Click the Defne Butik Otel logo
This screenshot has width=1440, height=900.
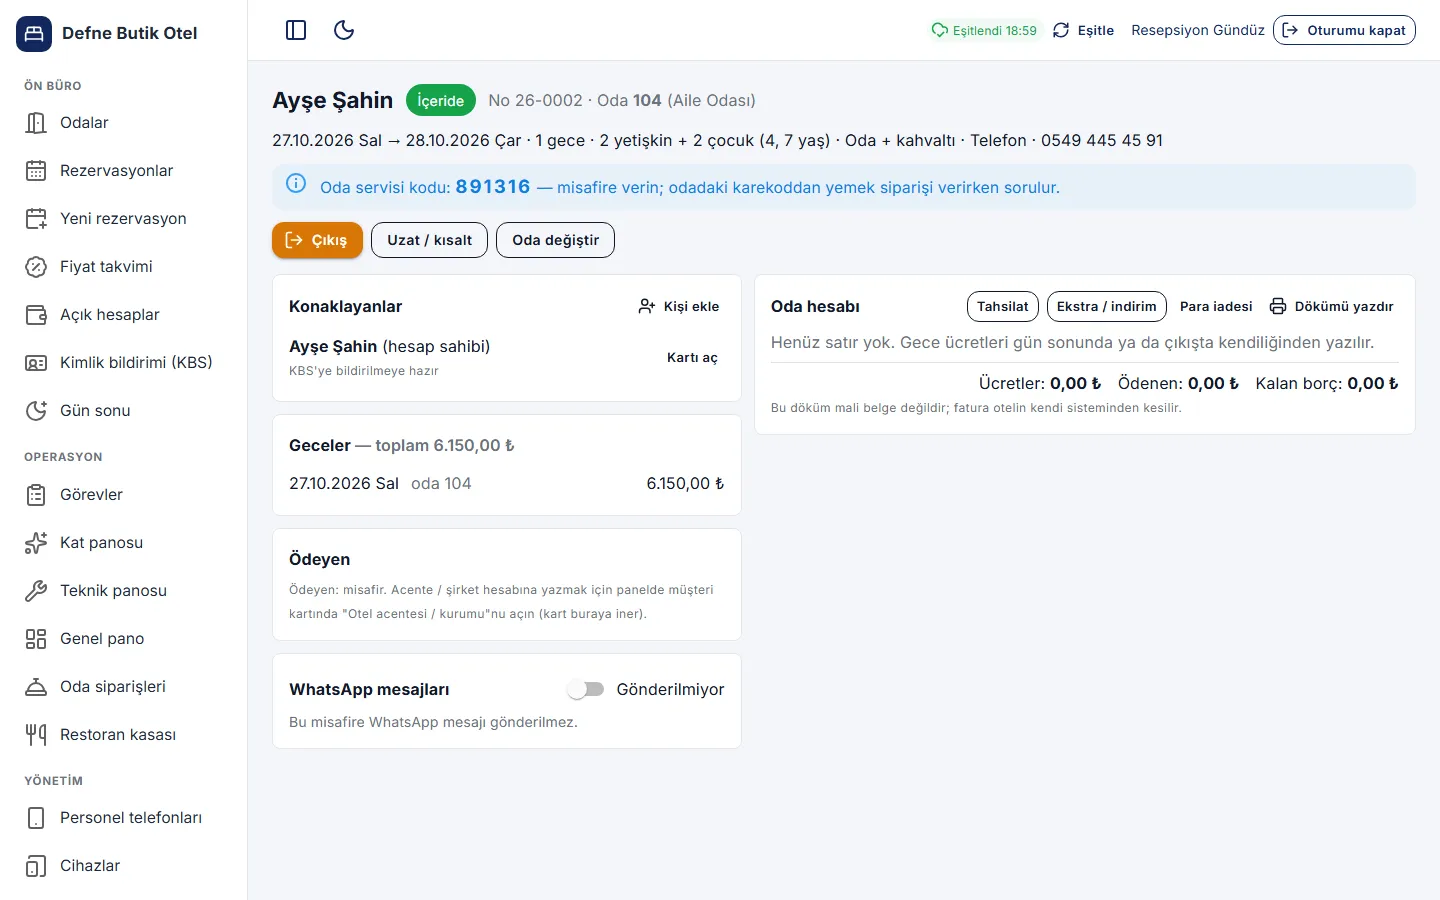click(x=34, y=33)
